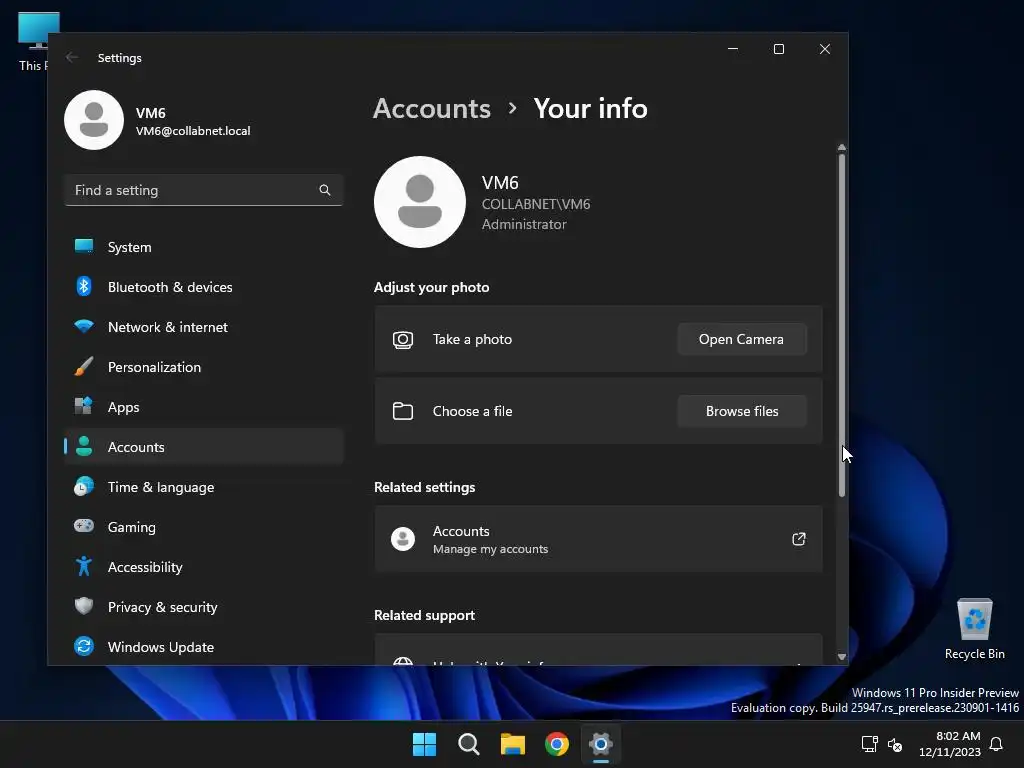Launch File Explorer from the taskbar
This screenshot has width=1024, height=768.
click(x=513, y=744)
